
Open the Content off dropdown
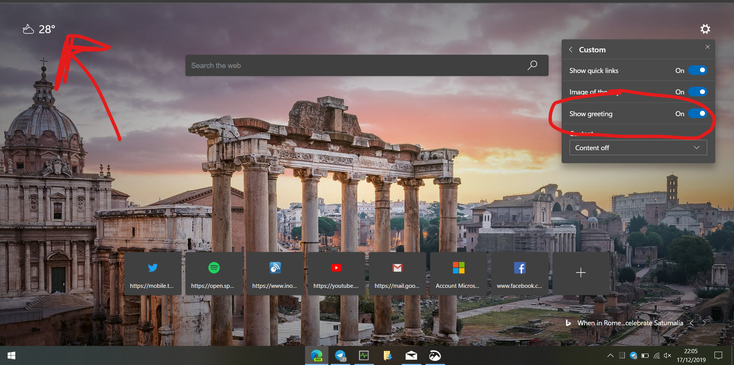(x=638, y=148)
